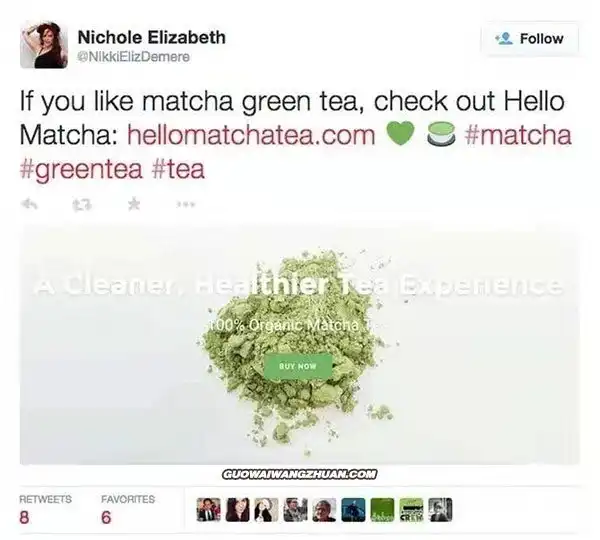Open the matcha powder preview image
Screen dimensions: 600x540
(300, 344)
